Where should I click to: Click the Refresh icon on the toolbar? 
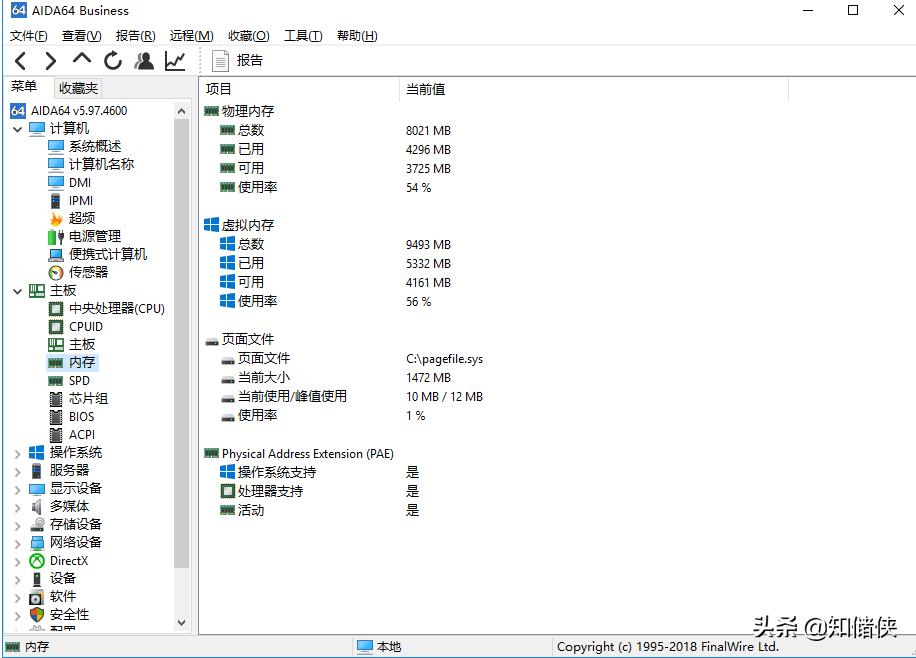pyautogui.click(x=112, y=60)
